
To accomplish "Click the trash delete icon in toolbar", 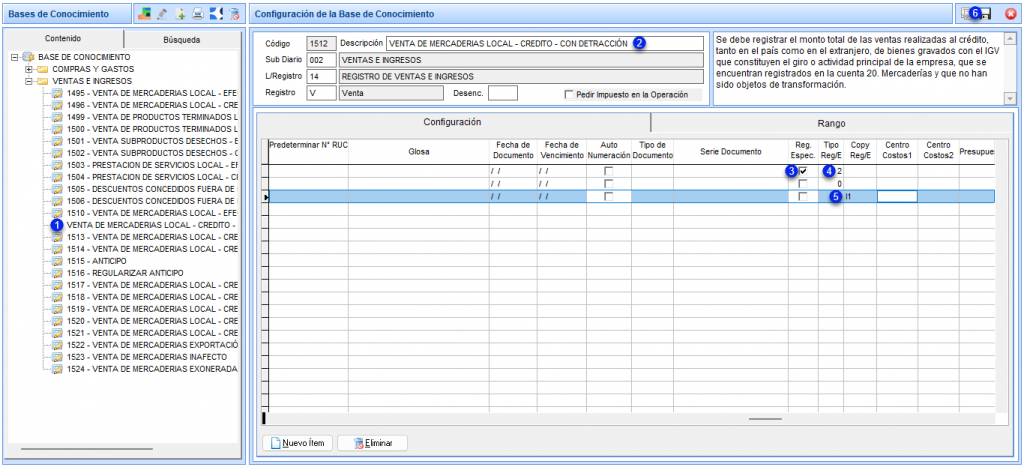I will tap(234, 13).
